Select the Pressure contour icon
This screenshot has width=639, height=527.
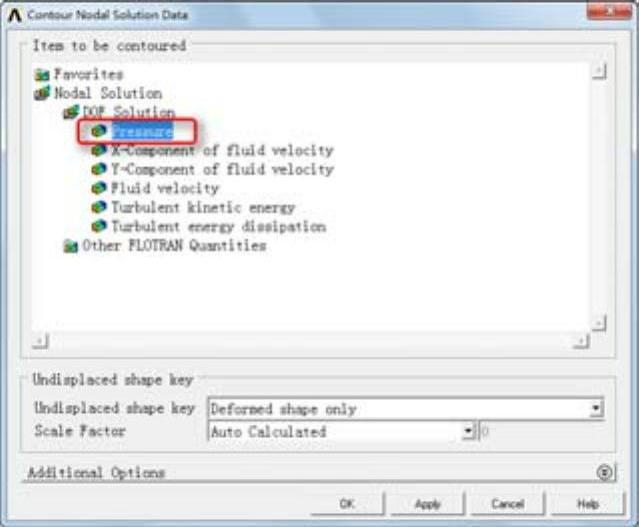pyautogui.click(x=99, y=131)
